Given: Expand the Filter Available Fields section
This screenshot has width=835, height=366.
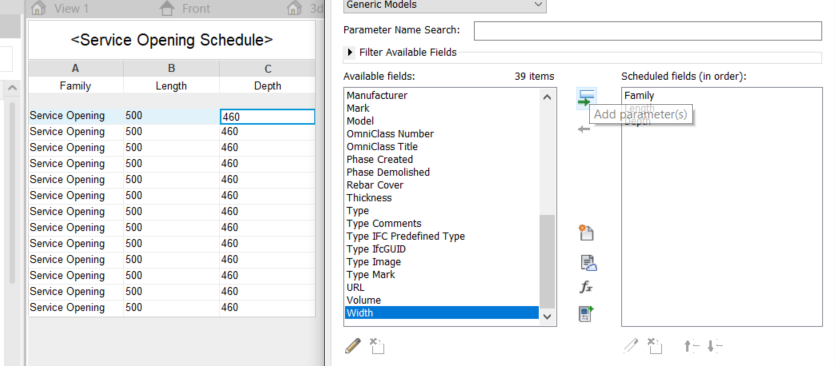Looking at the screenshot, I should (x=350, y=52).
